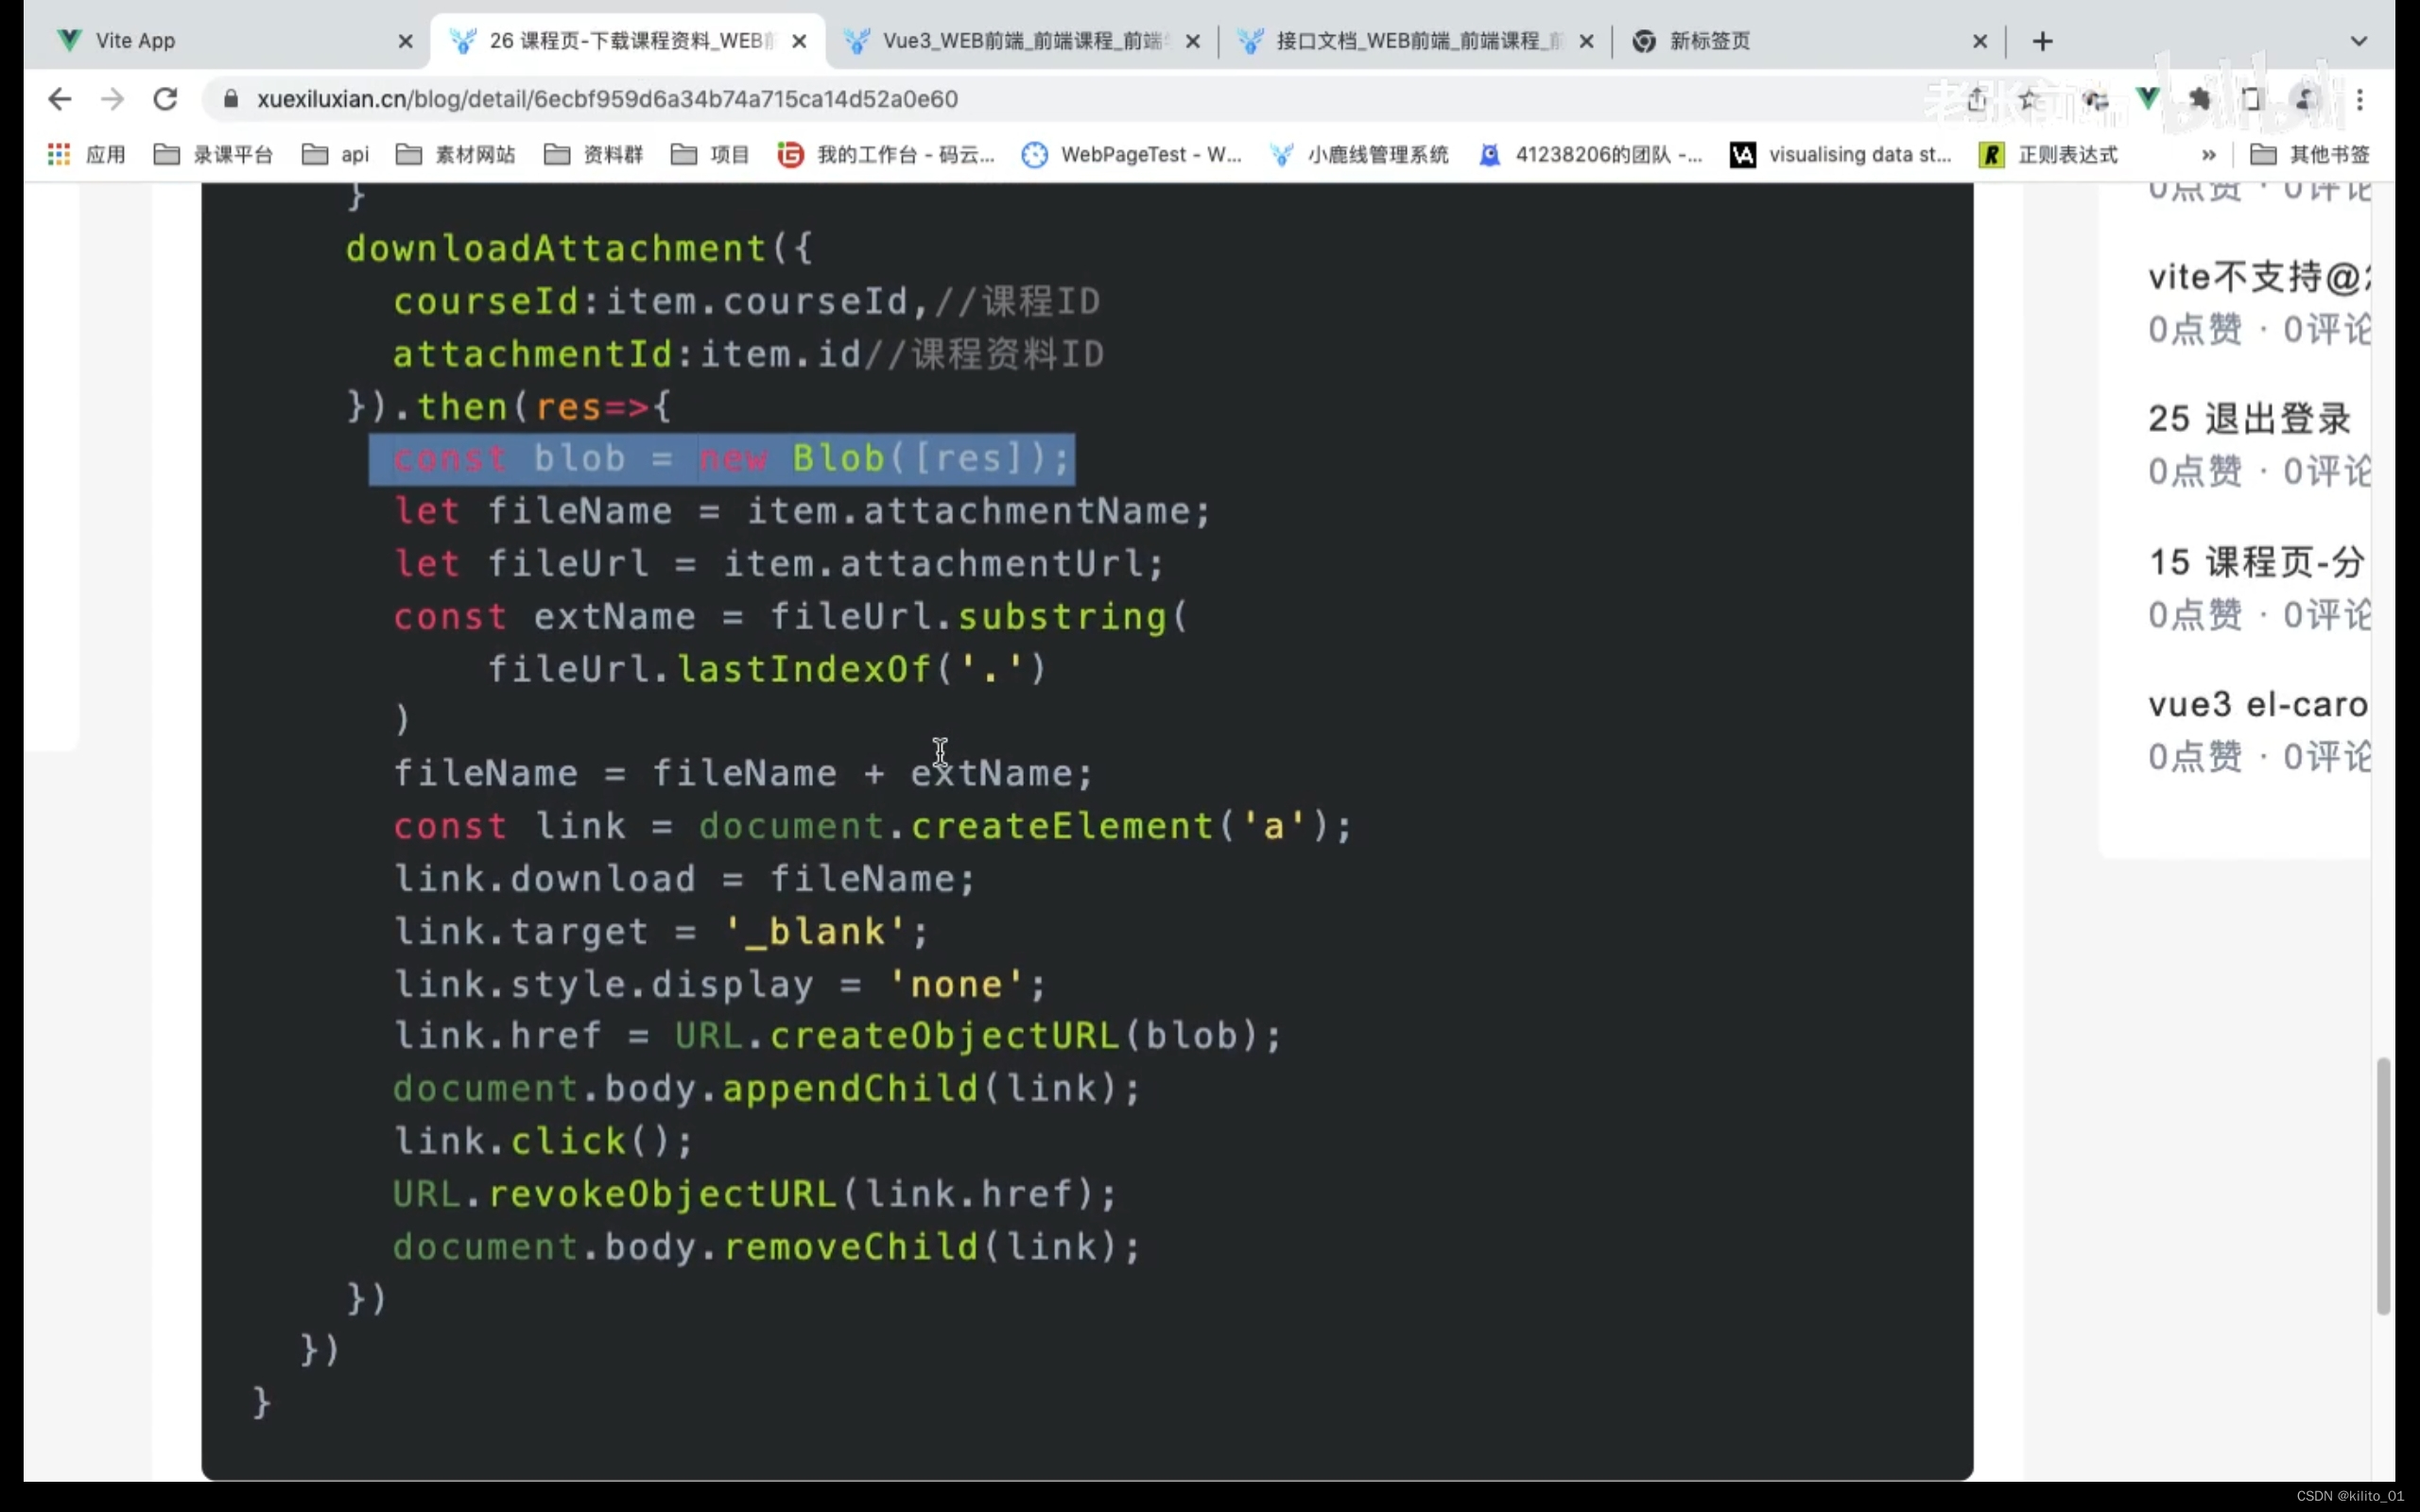Close the 接口文档 tab

click(1586, 41)
